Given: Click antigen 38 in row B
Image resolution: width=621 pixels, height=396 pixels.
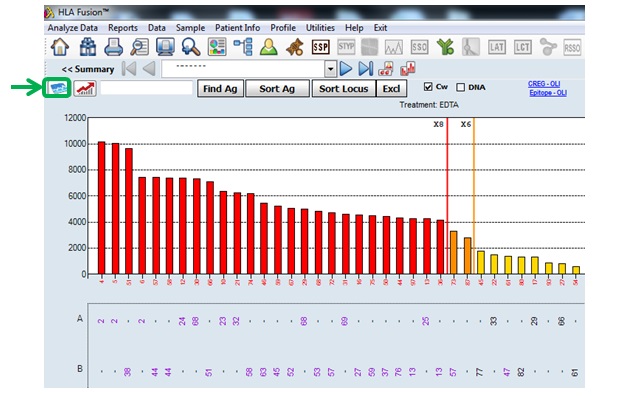Looking at the screenshot, I should pyautogui.click(x=128, y=372).
